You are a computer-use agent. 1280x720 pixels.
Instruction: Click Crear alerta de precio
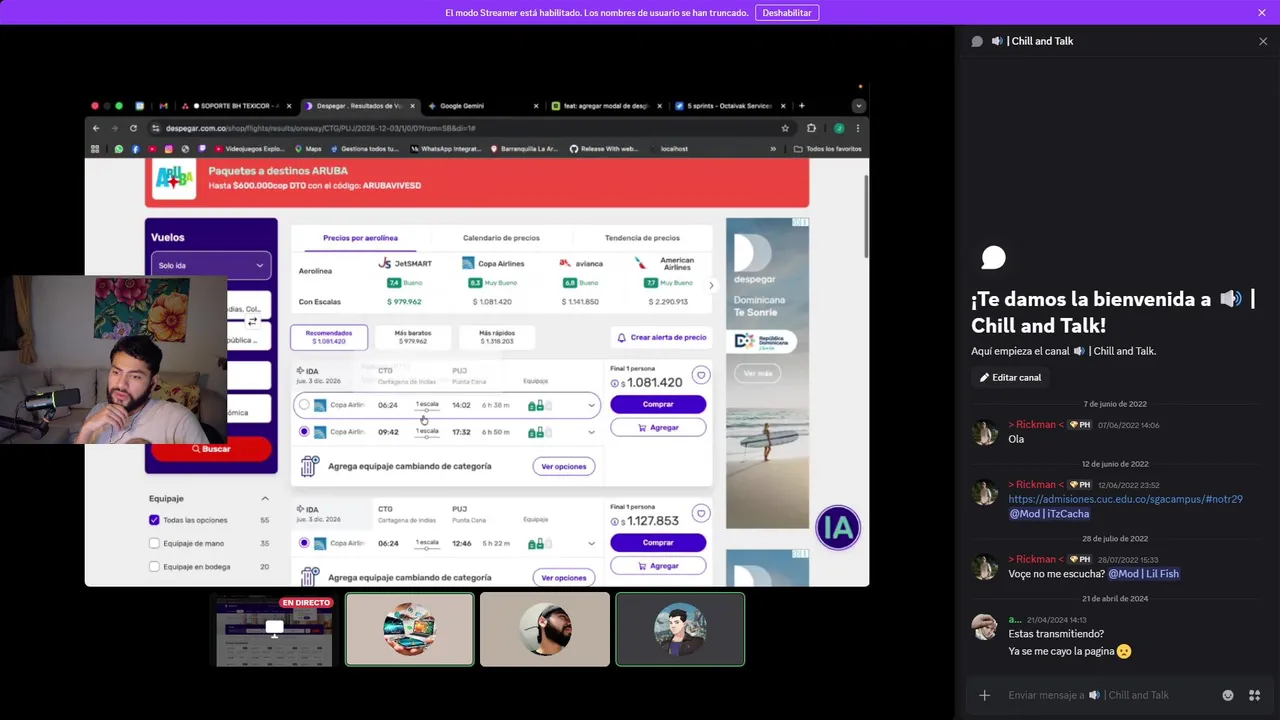661,337
